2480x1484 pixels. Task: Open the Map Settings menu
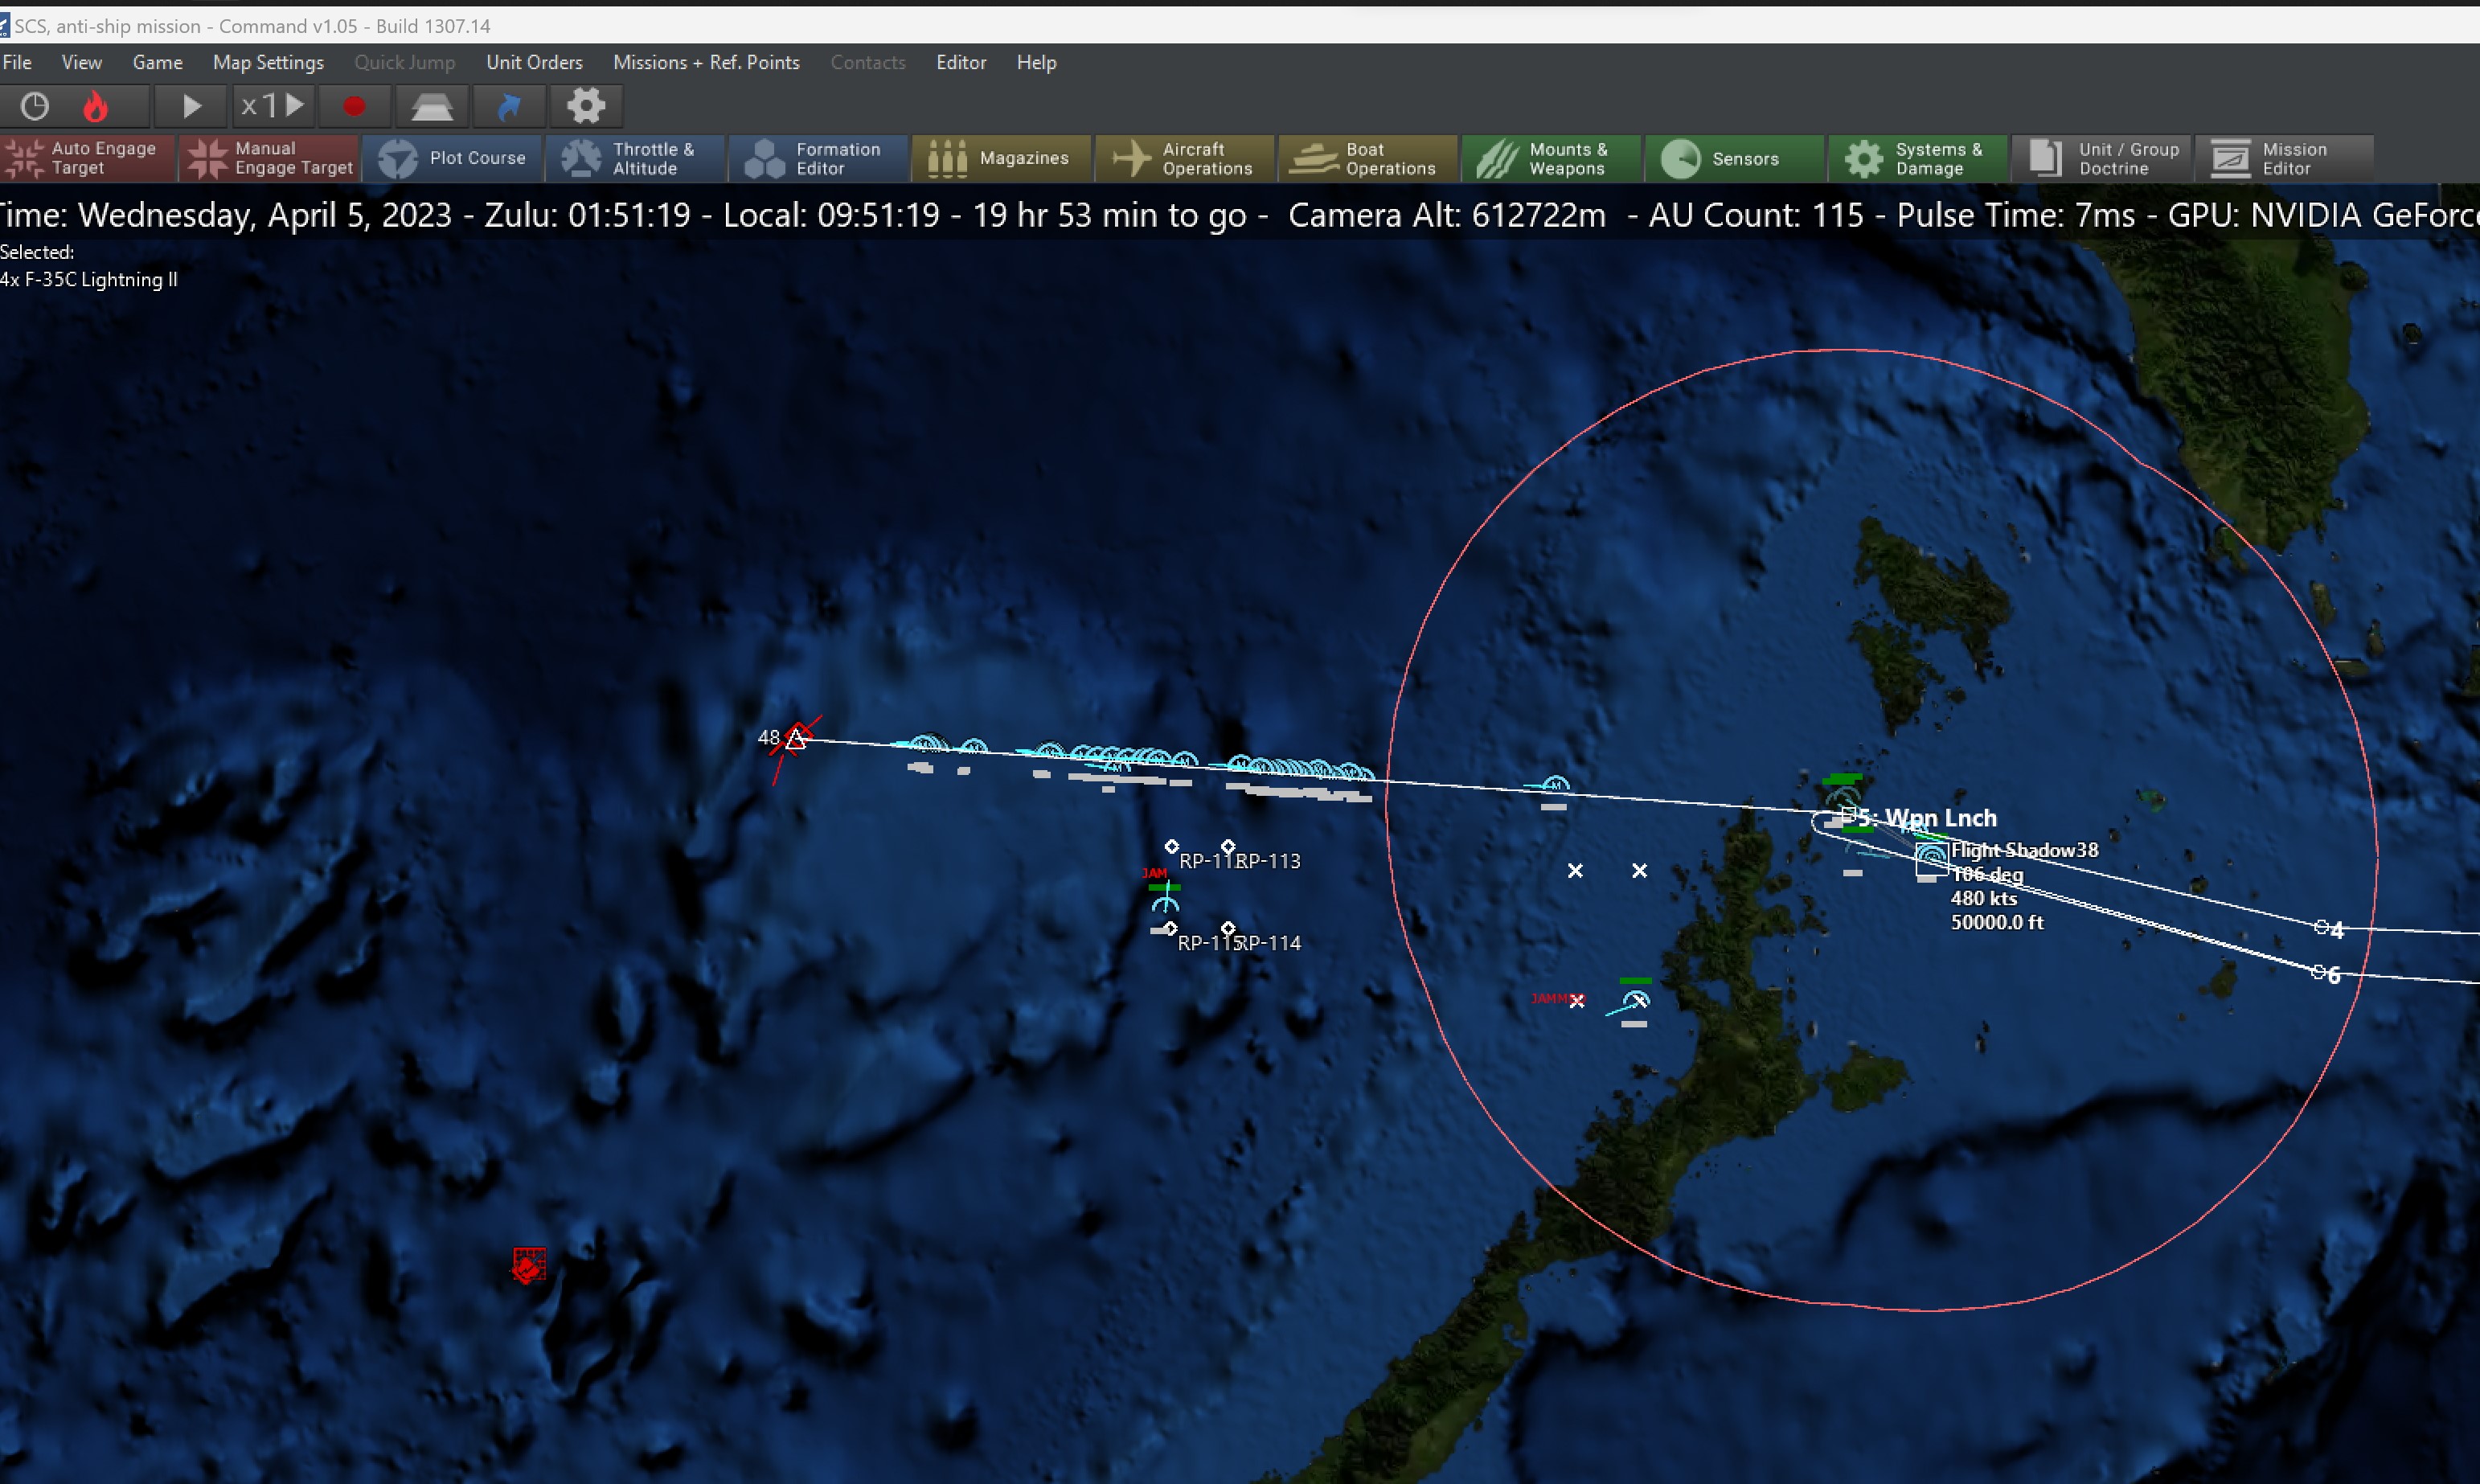pyautogui.click(x=268, y=62)
